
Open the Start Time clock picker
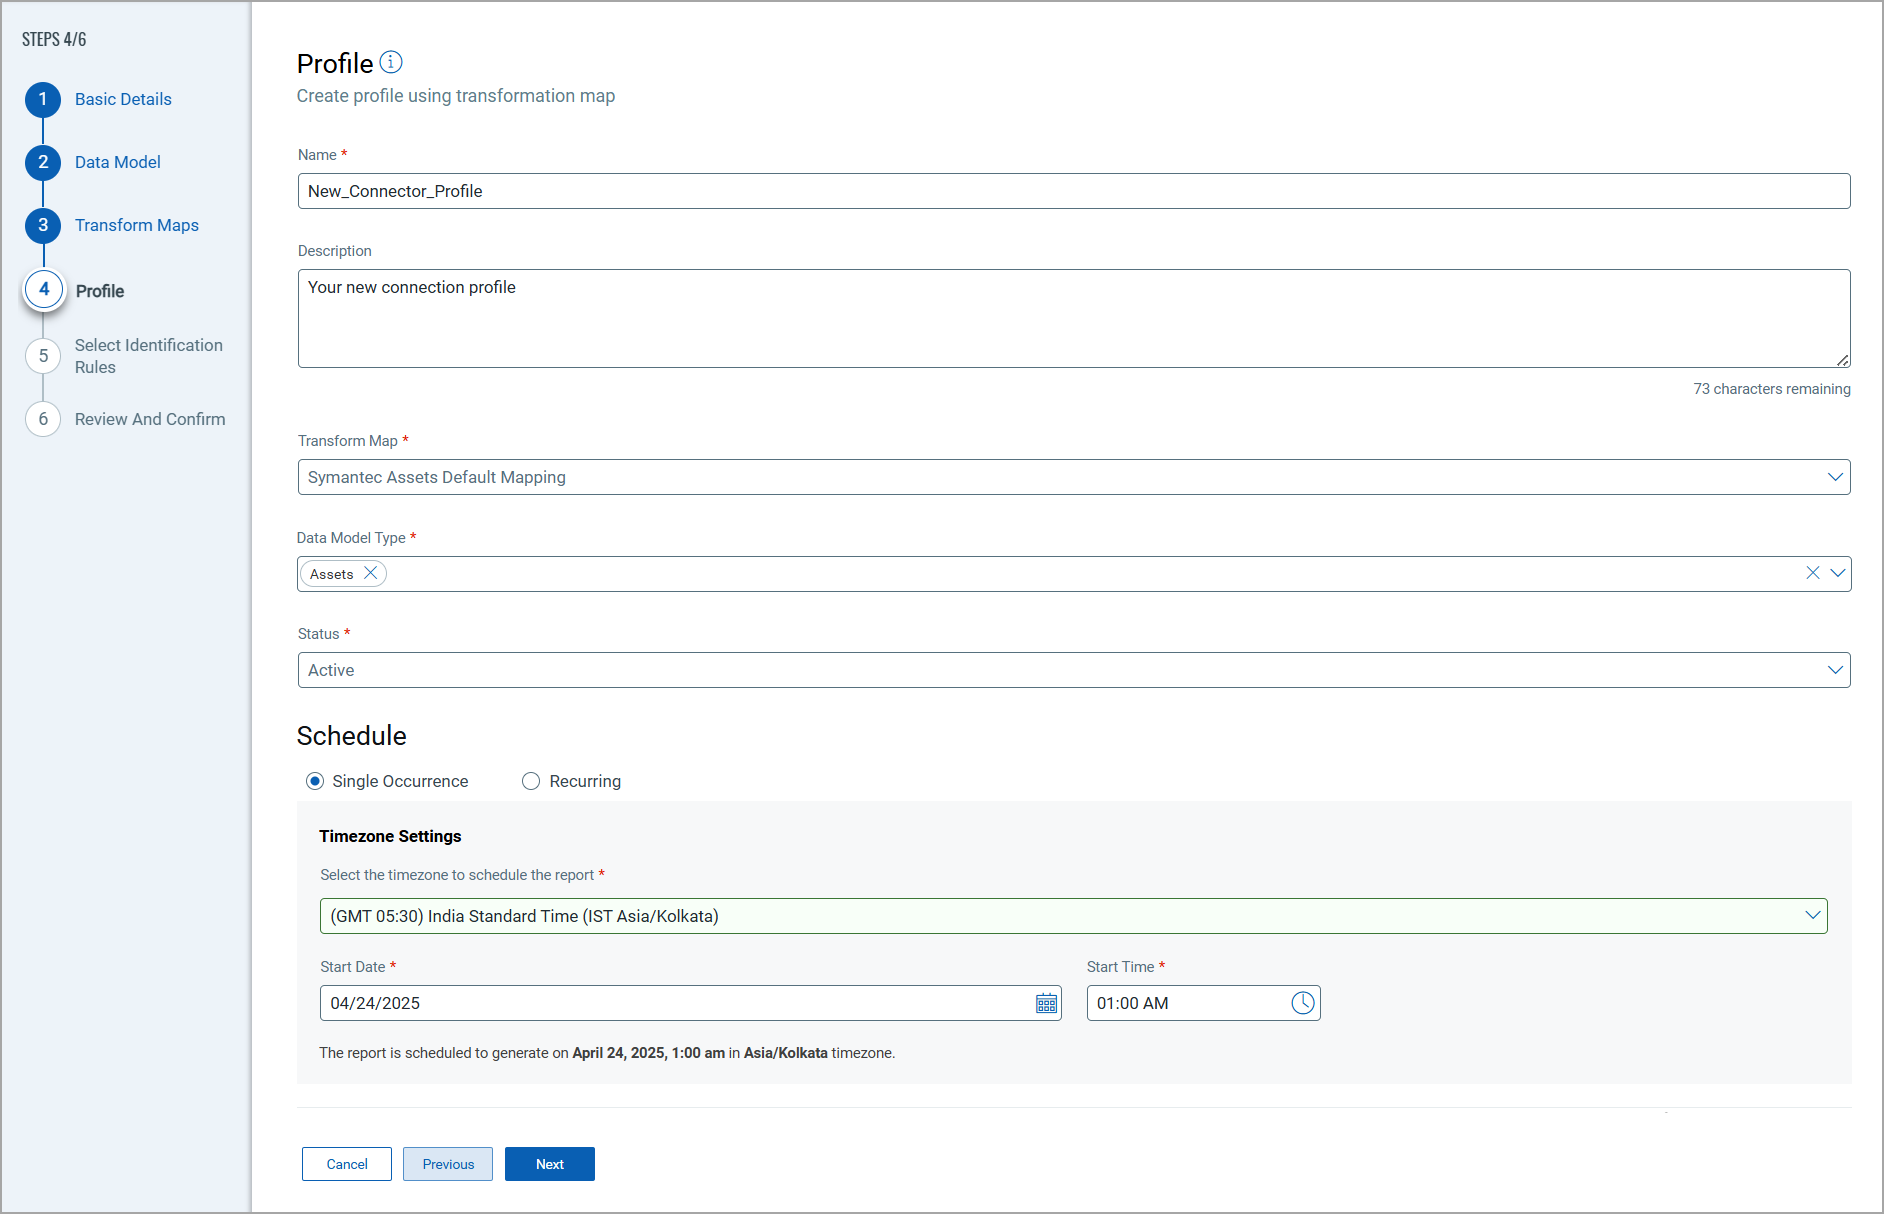1302,1003
